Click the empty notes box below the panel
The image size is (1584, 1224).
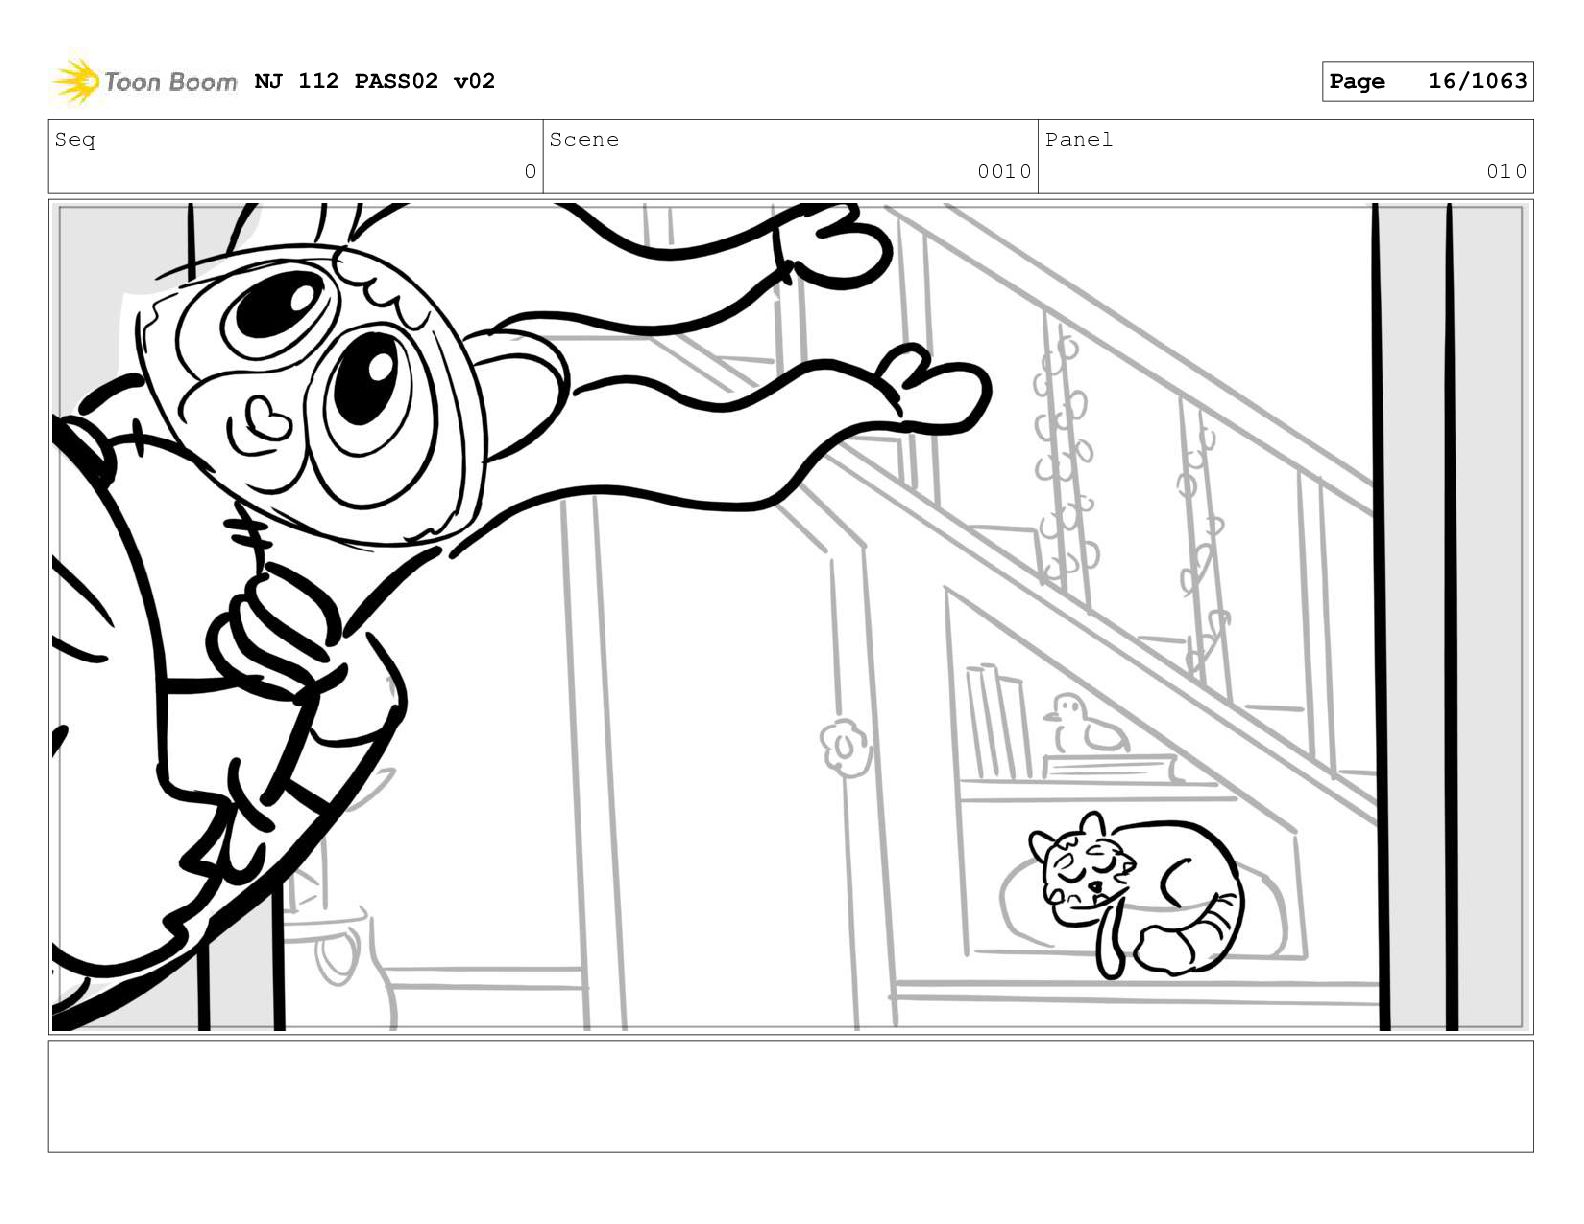tap(791, 1096)
